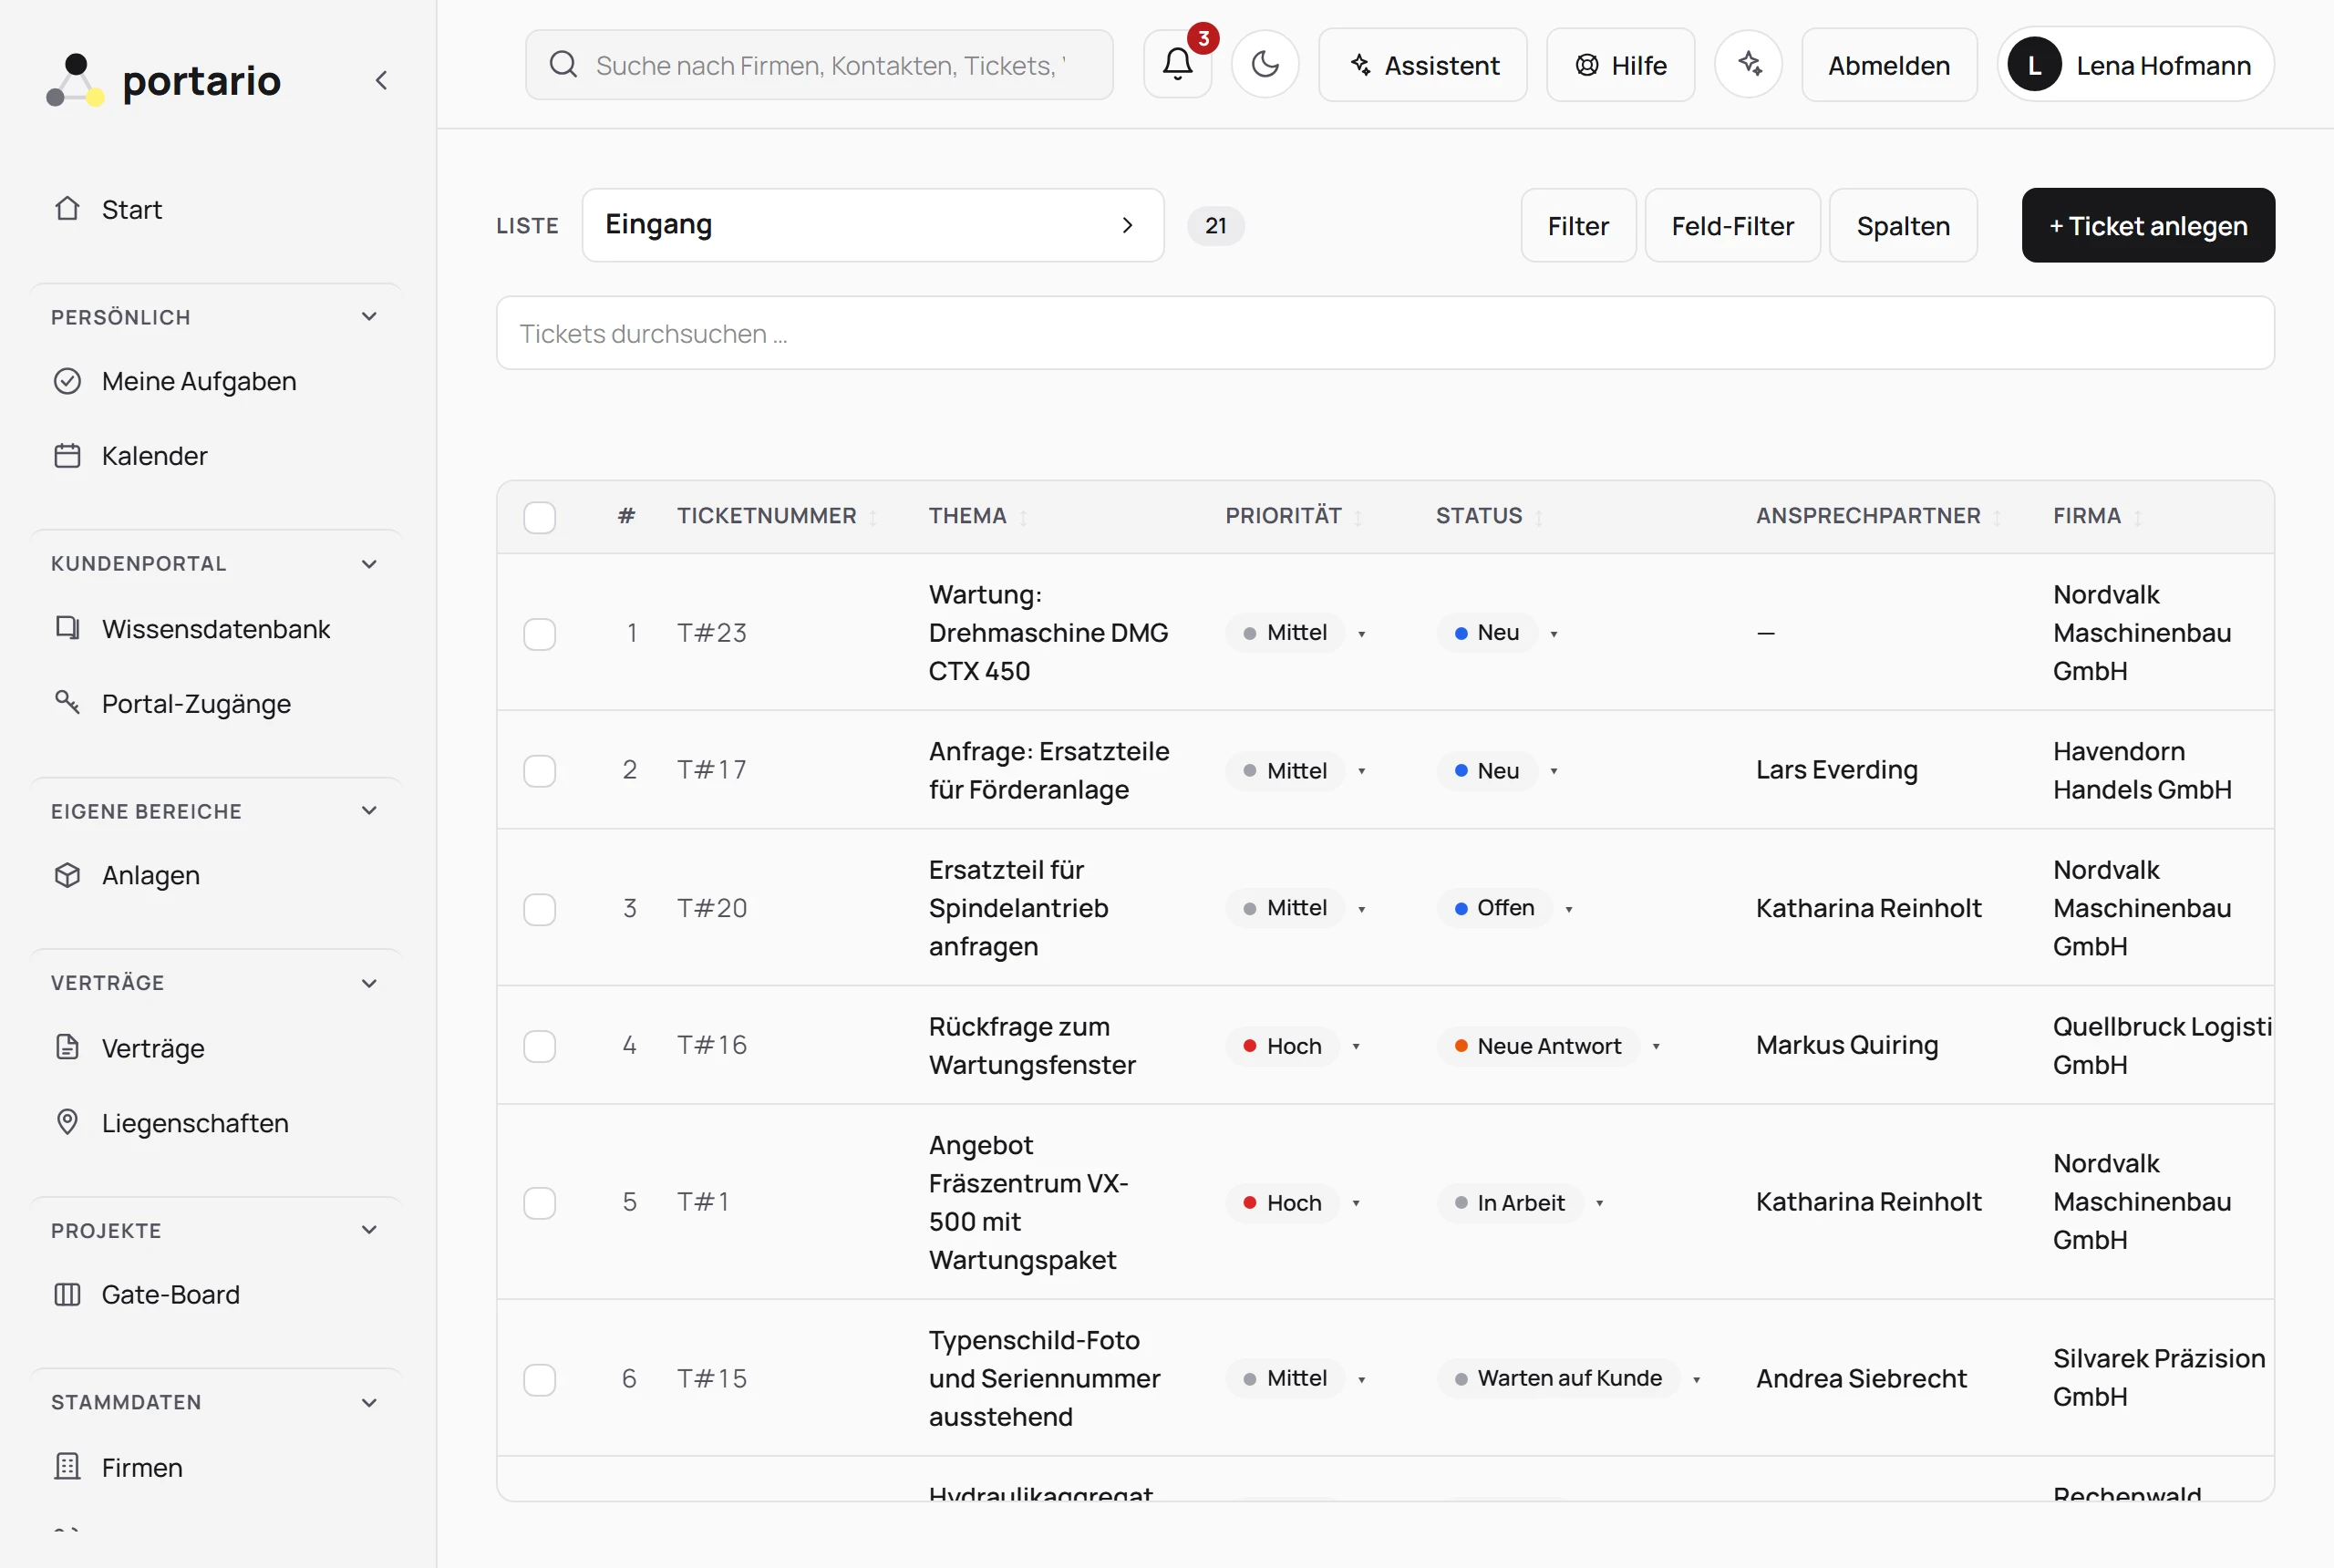Click the Portal-Zugänge key icon

67,703
